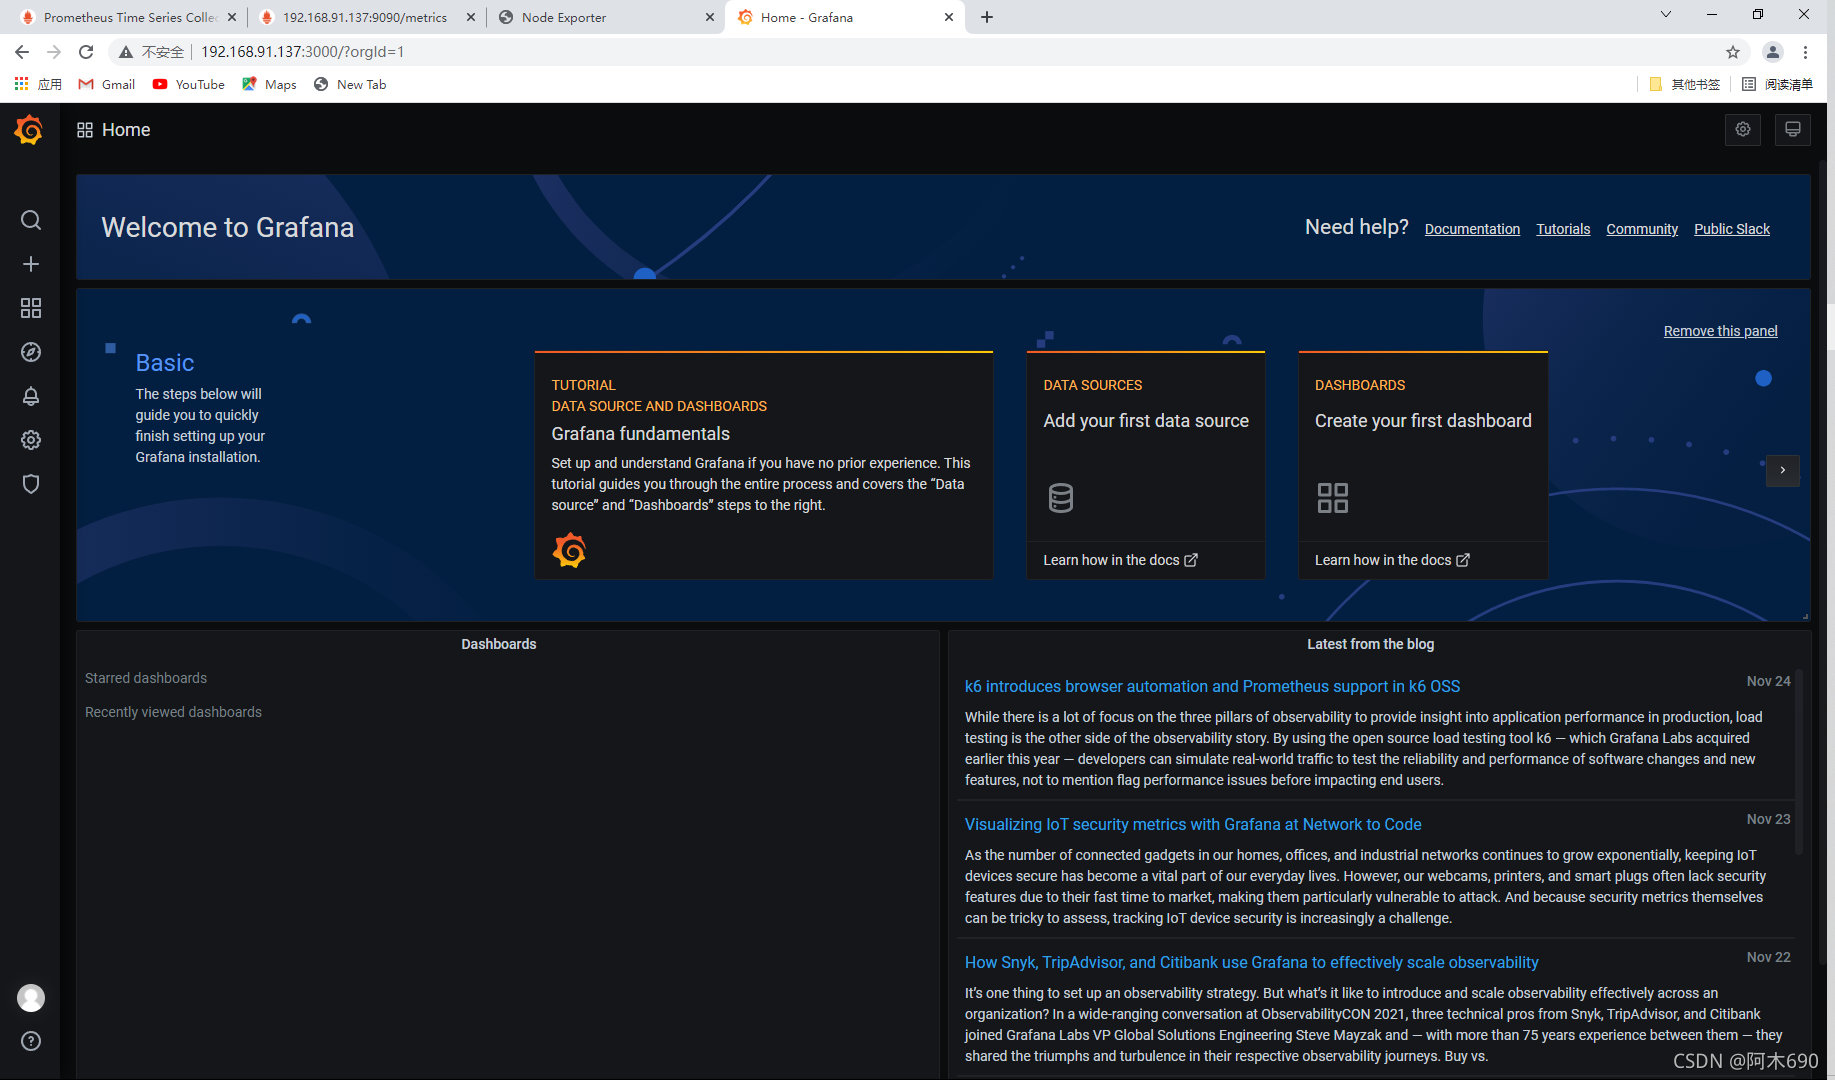Open the k6 browser automation blog post

click(x=1212, y=686)
